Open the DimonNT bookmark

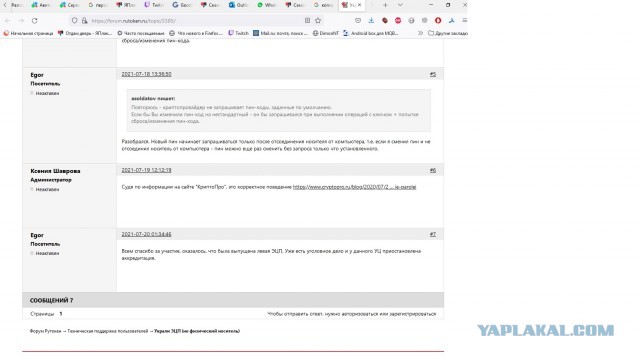click(x=326, y=33)
